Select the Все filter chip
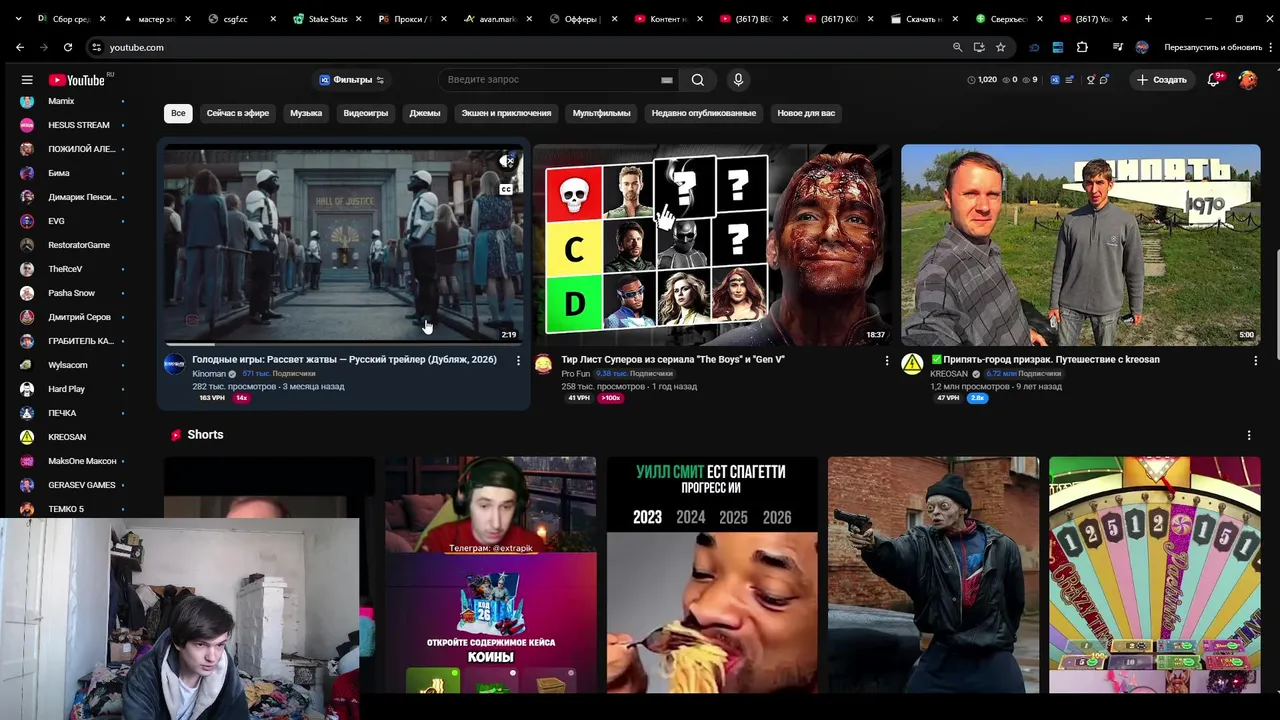1280x720 pixels. pos(178,113)
